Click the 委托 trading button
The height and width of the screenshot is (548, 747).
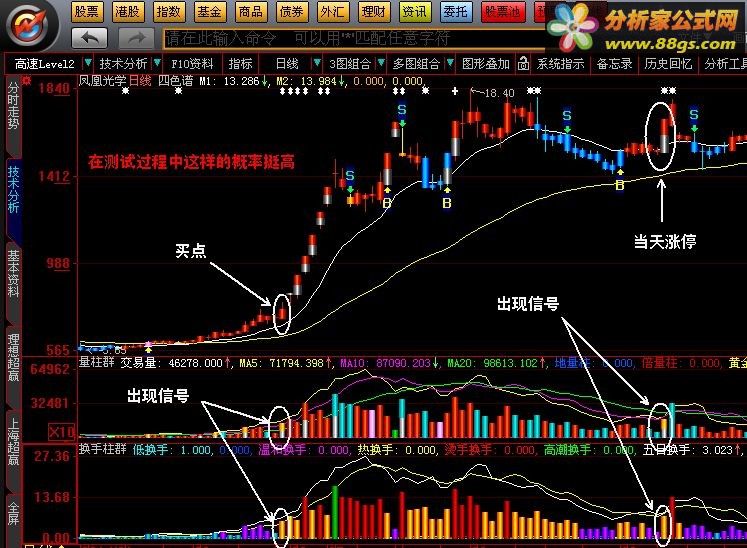[455, 12]
